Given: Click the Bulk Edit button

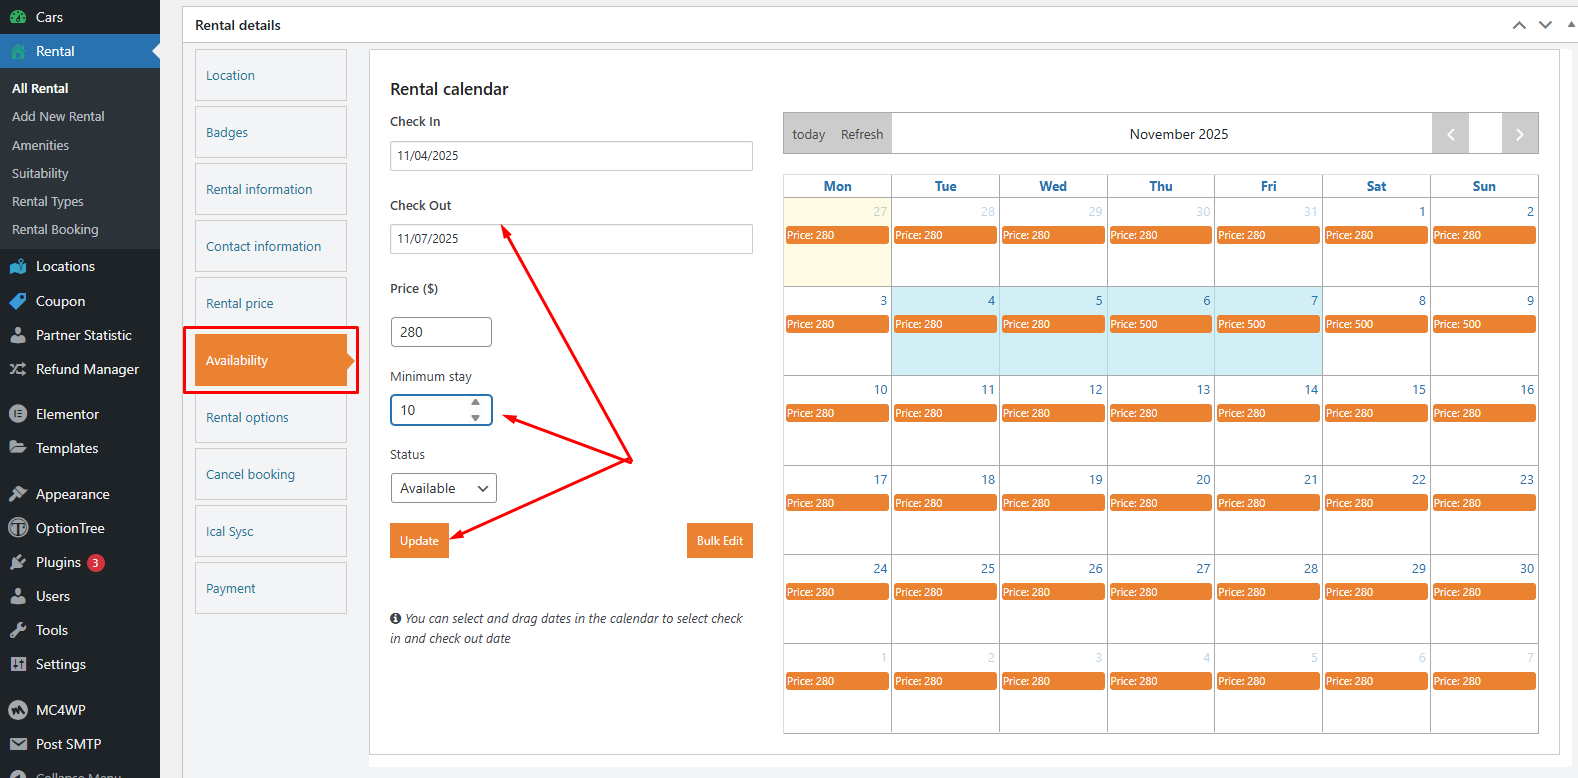Looking at the screenshot, I should point(719,541).
